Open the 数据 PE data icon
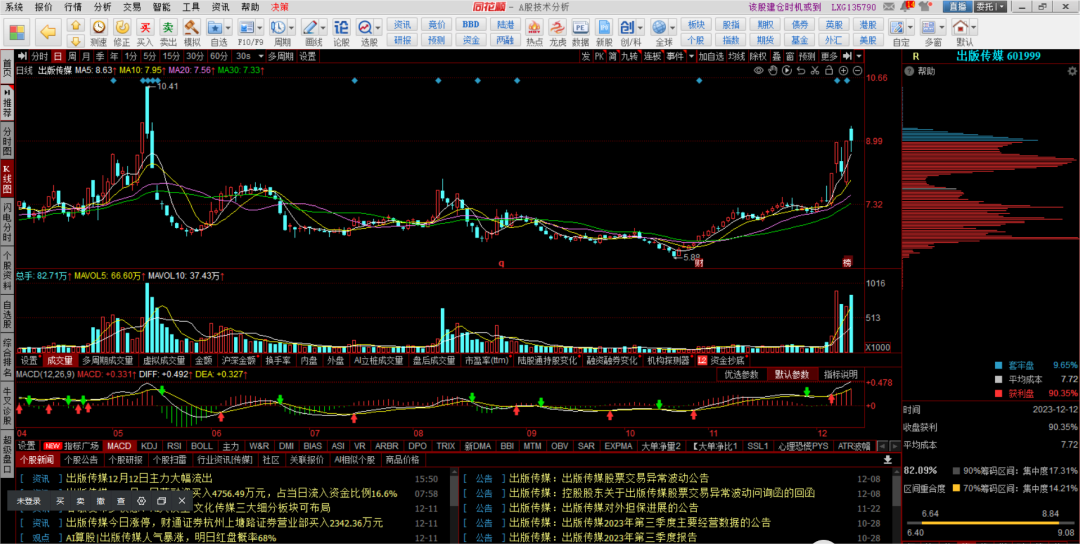Image resolution: width=1080 pixels, height=544 pixels. [x=581, y=27]
